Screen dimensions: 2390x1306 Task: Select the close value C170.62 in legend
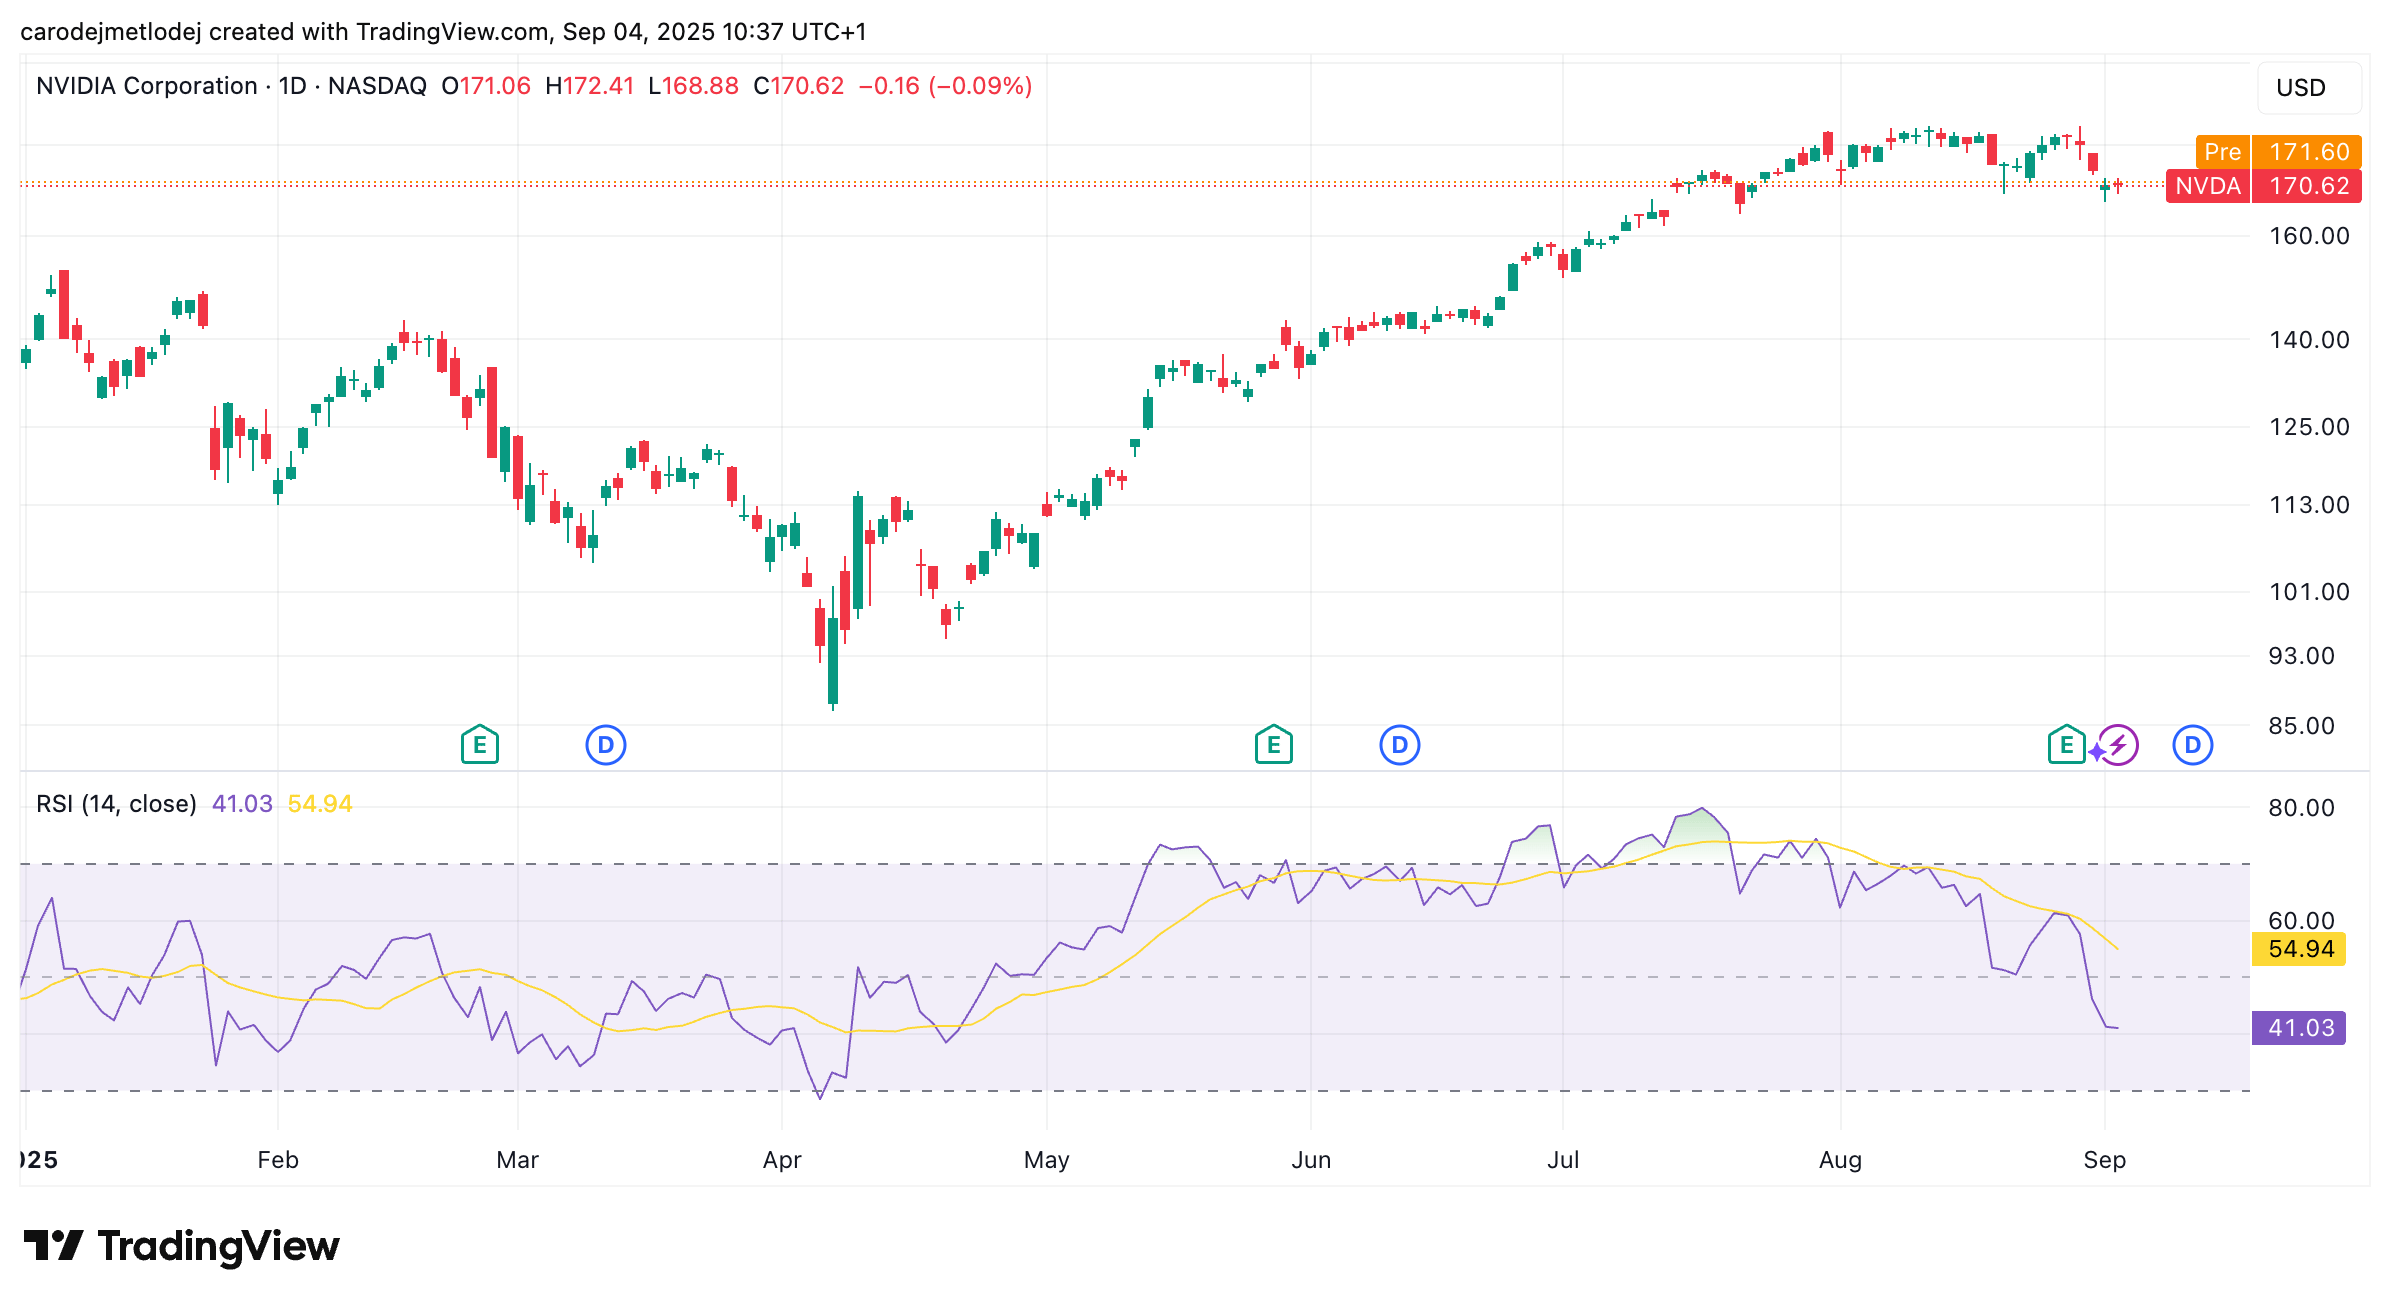pyautogui.click(x=799, y=86)
